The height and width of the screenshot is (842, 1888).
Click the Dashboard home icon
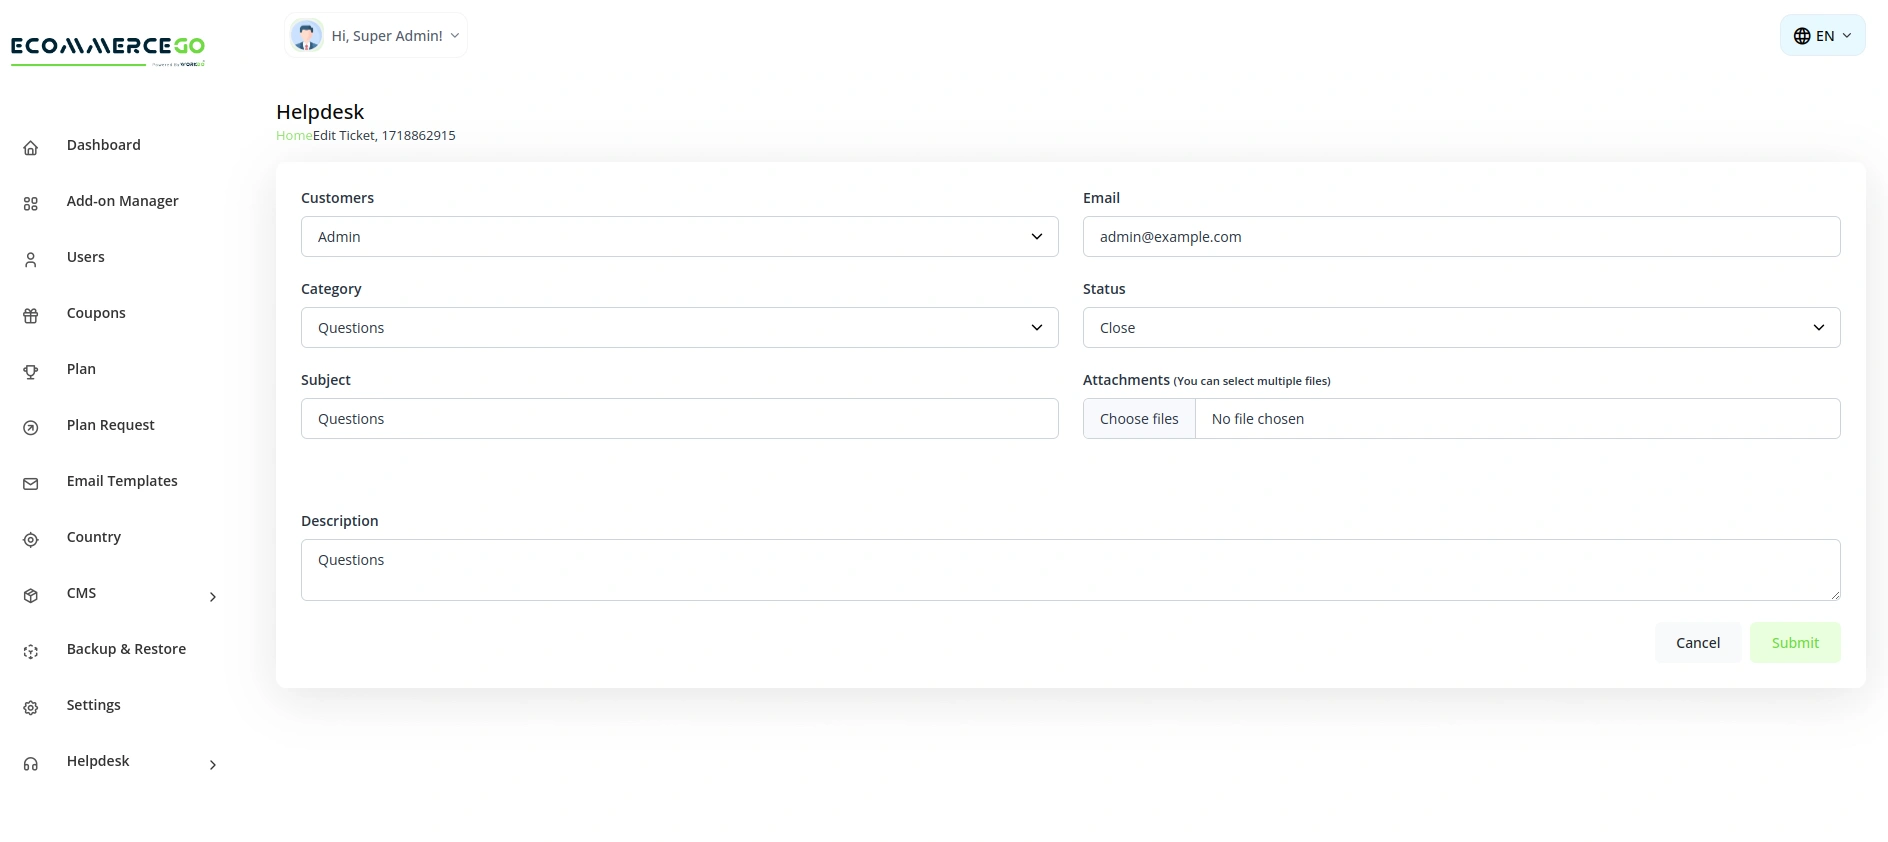31,148
